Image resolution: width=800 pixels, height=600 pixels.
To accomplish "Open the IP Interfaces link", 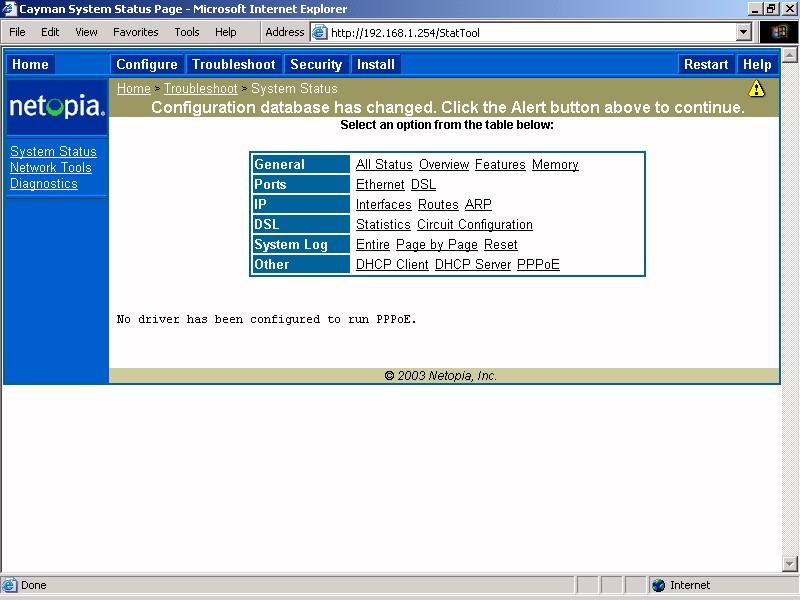I will click(384, 205).
